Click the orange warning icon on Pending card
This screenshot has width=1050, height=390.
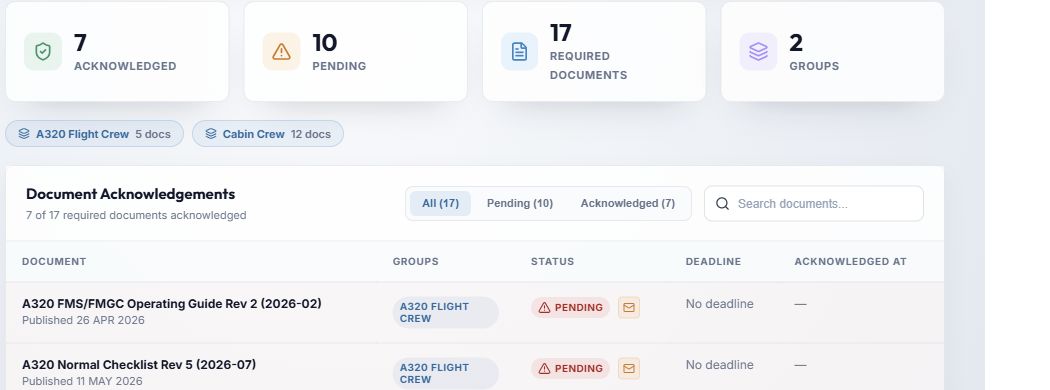281,52
